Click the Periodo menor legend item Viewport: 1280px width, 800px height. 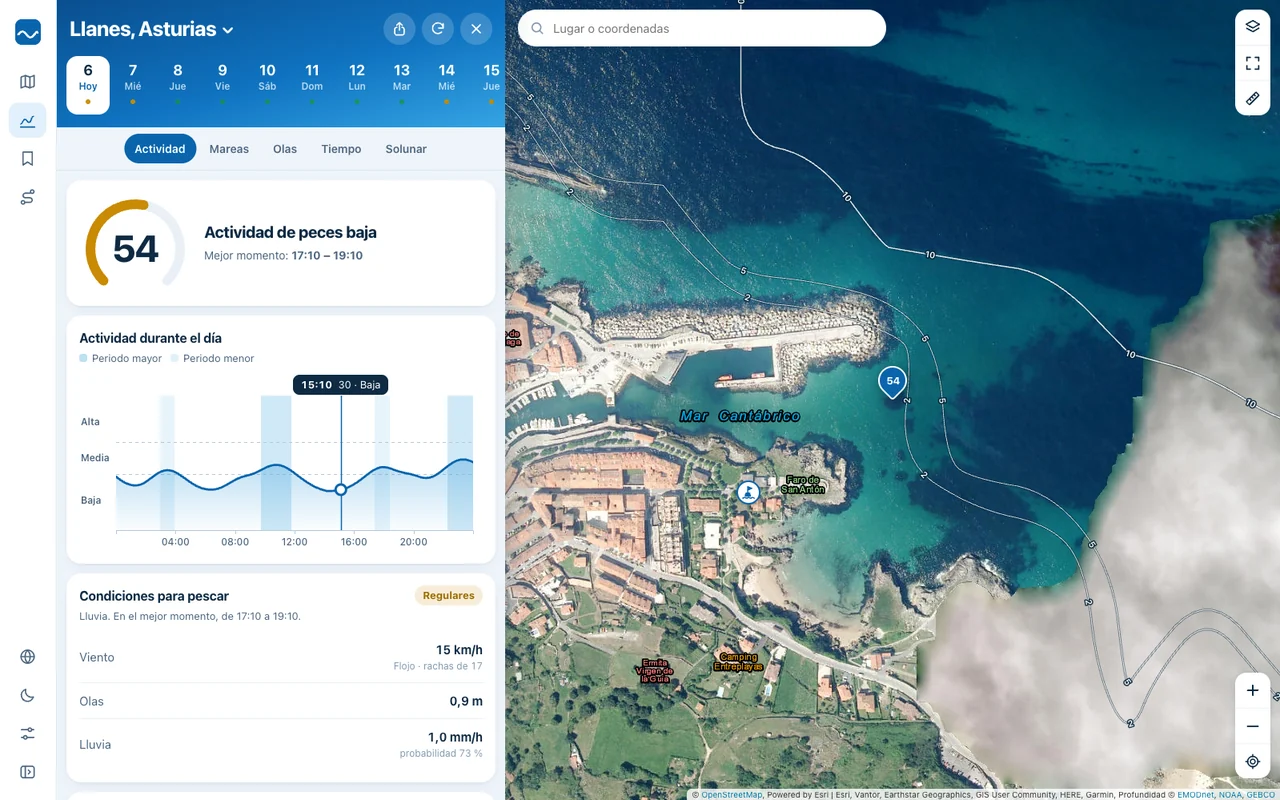click(x=212, y=358)
